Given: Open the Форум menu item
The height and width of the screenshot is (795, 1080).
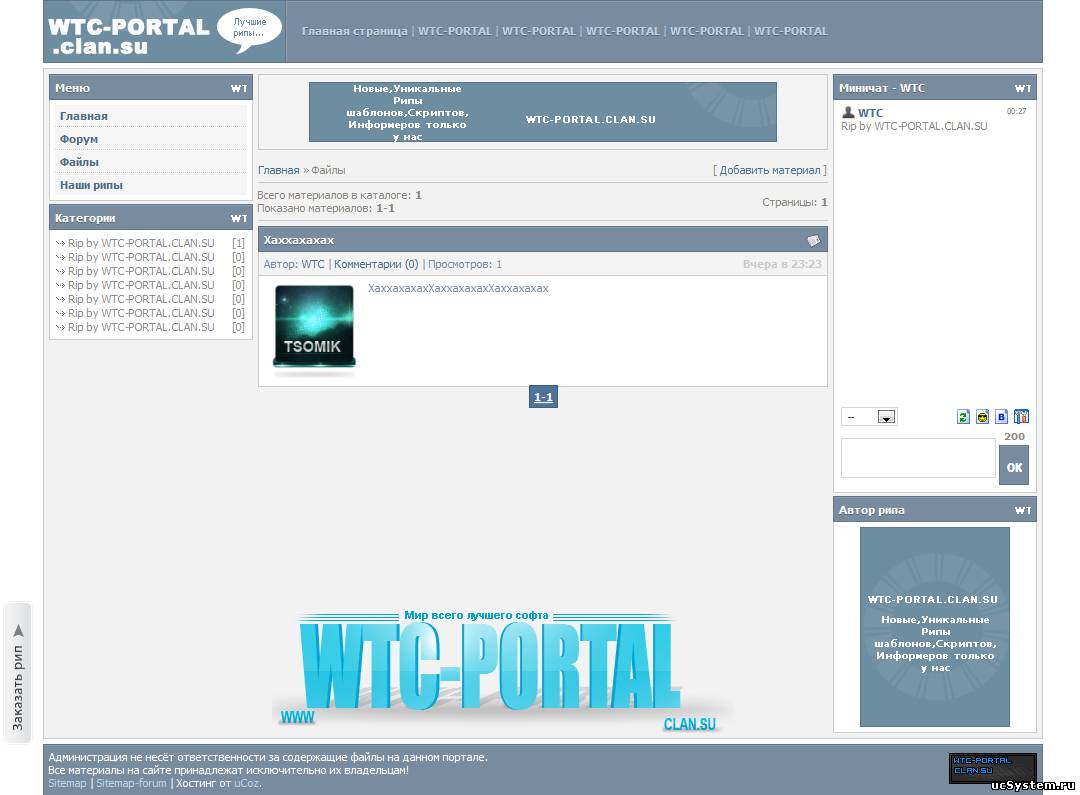Looking at the screenshot, I should point(79,139).
